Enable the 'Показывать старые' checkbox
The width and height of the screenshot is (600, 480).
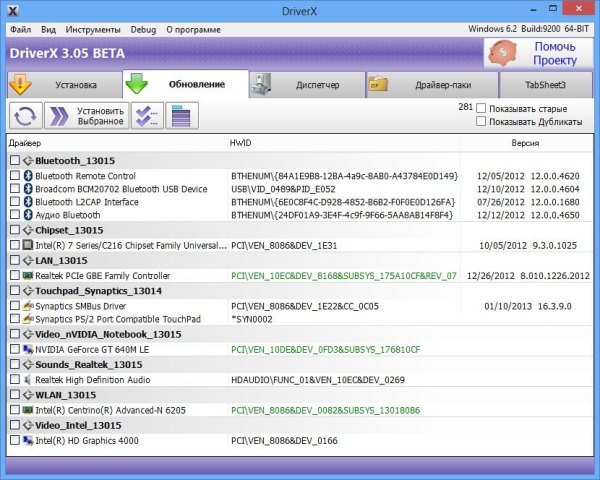click(x=482, y=107)
